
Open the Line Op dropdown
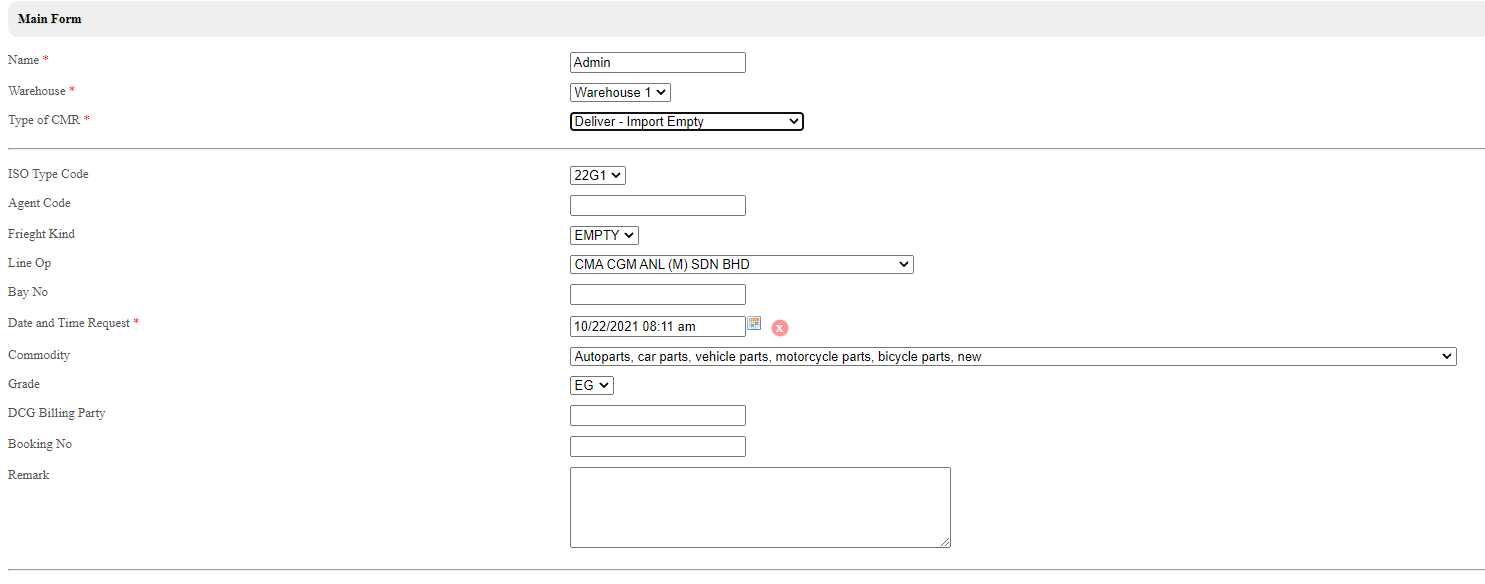pyautogui.click(x=741, y=265)
